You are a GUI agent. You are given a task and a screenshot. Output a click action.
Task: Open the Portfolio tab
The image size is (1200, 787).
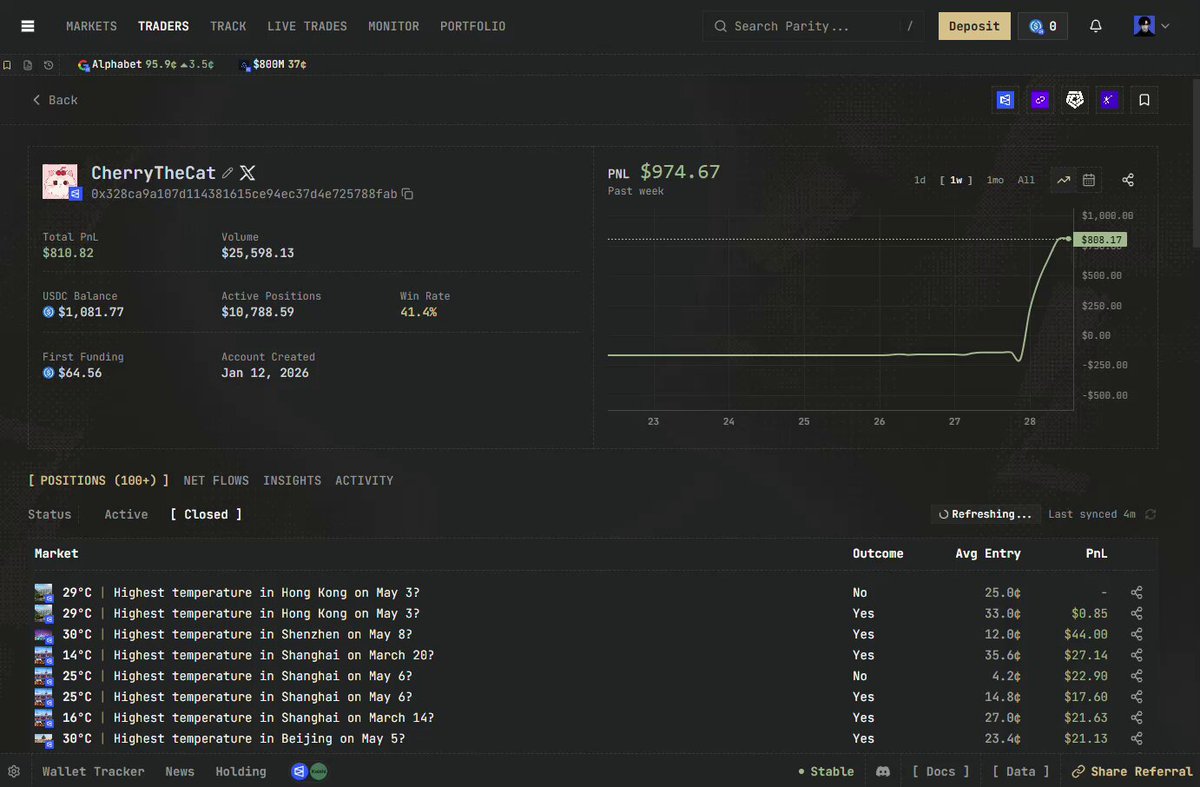tap(473, 26)
